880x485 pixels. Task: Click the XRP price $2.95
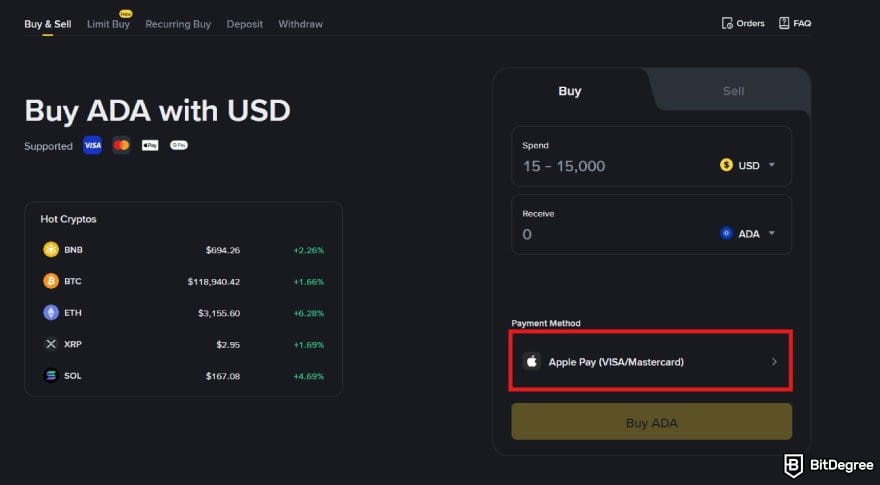pos(228,345)
